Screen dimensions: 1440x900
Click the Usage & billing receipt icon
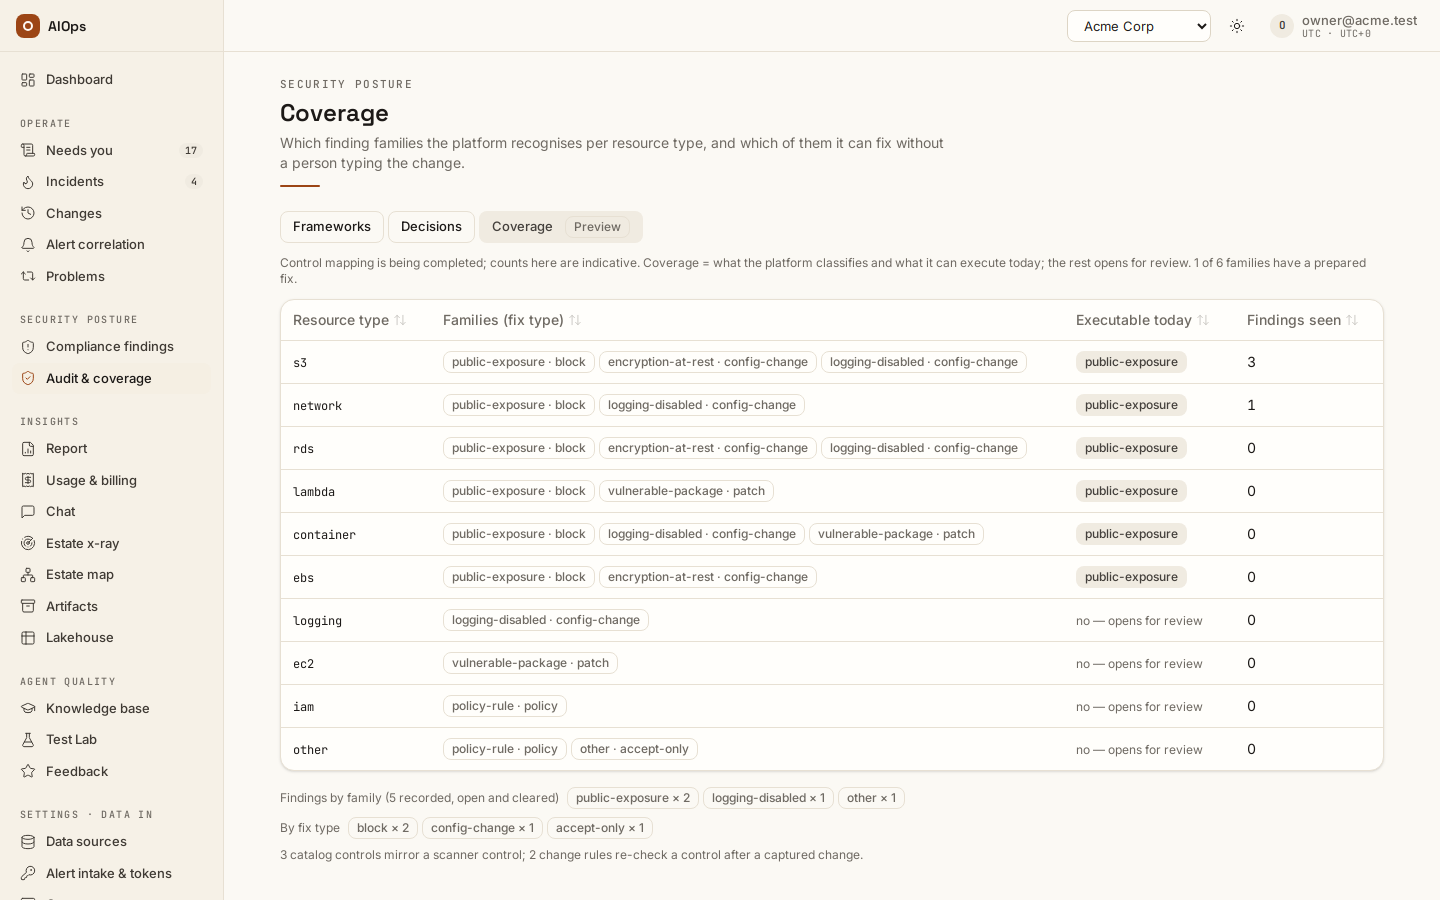point(28,481)
